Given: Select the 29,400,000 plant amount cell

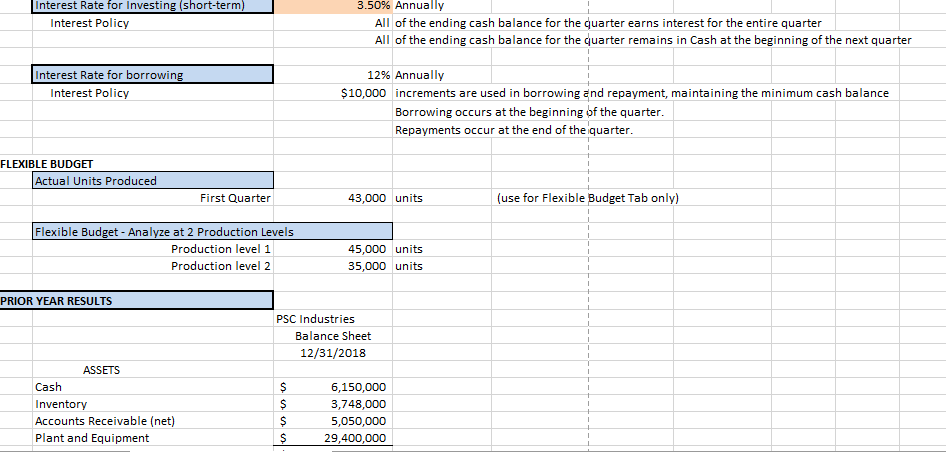Looking at the screenshot, I should (333, 438).
